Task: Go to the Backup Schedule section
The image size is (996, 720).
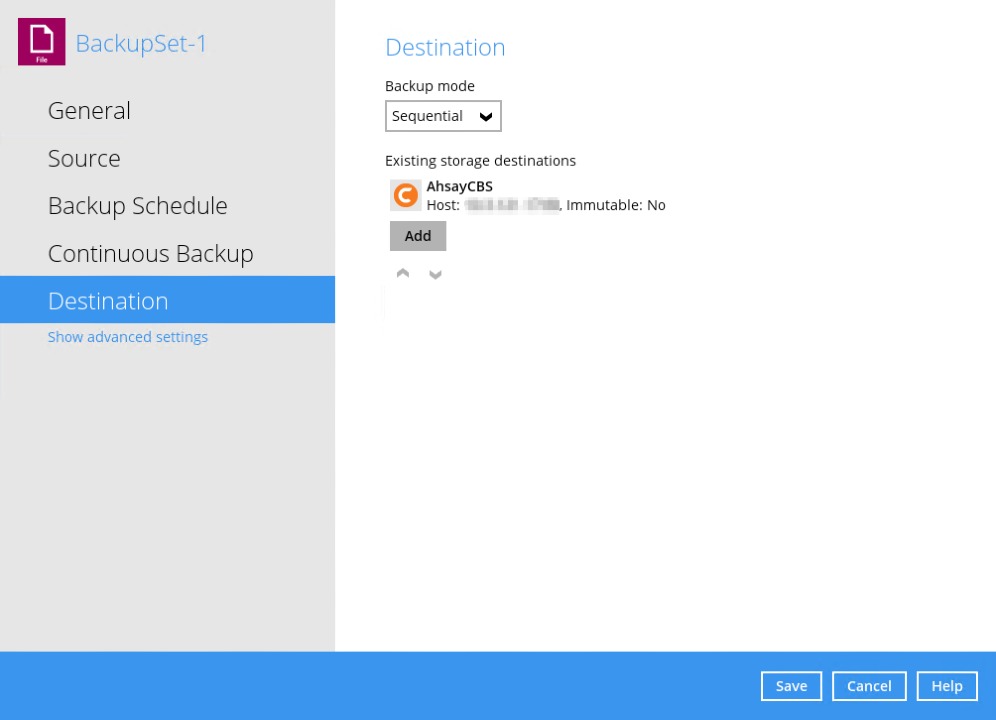Action: pos(138,206)
